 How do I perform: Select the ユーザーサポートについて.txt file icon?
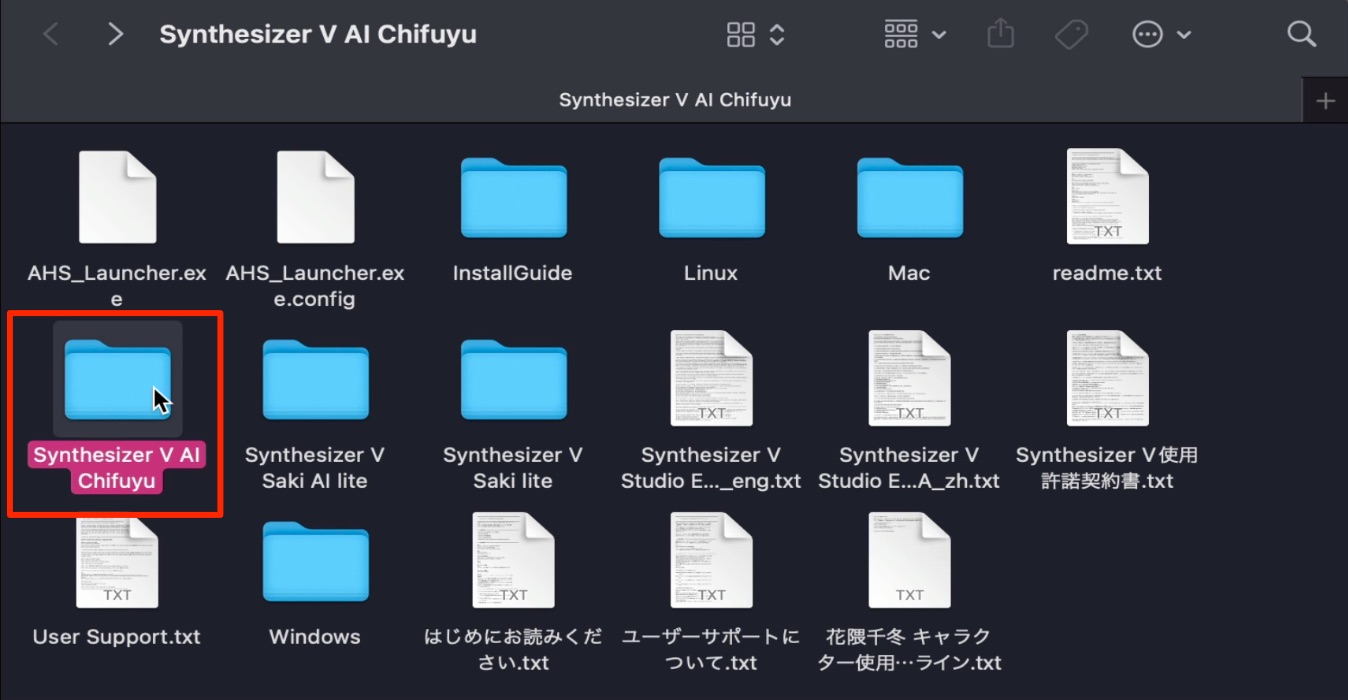pyautogui.click(x=711, y=560)
